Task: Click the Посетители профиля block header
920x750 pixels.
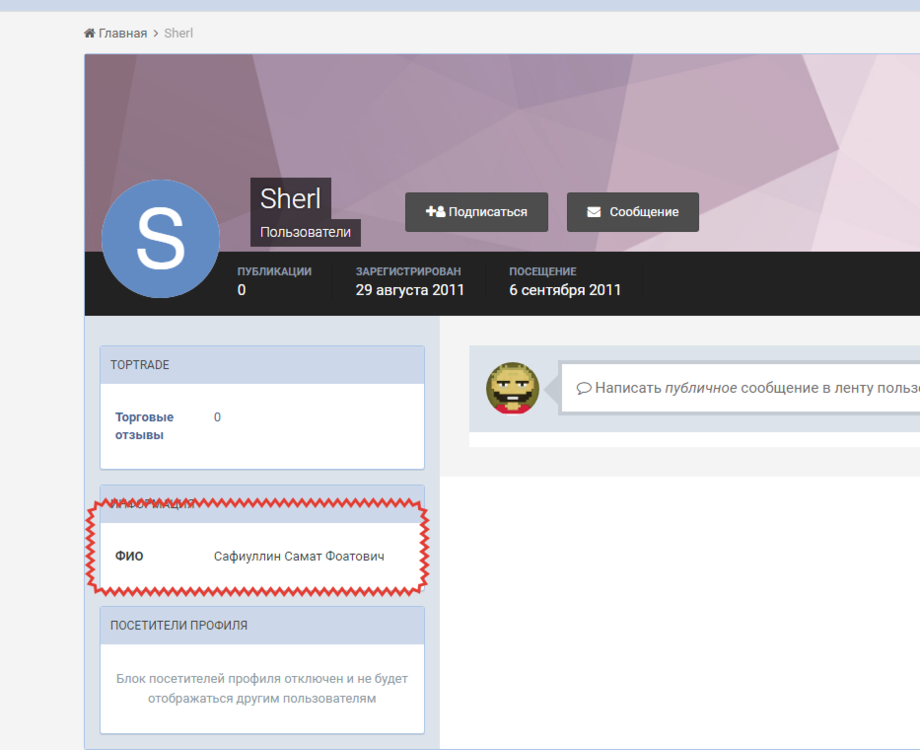Action: (262, 625)
